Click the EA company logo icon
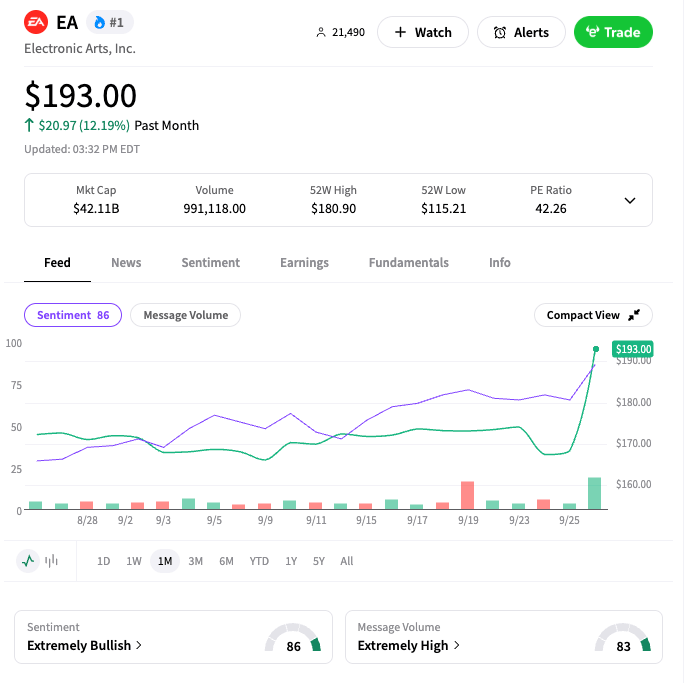The height and width of the screenshot is (683, 684). tap(36, 22)
